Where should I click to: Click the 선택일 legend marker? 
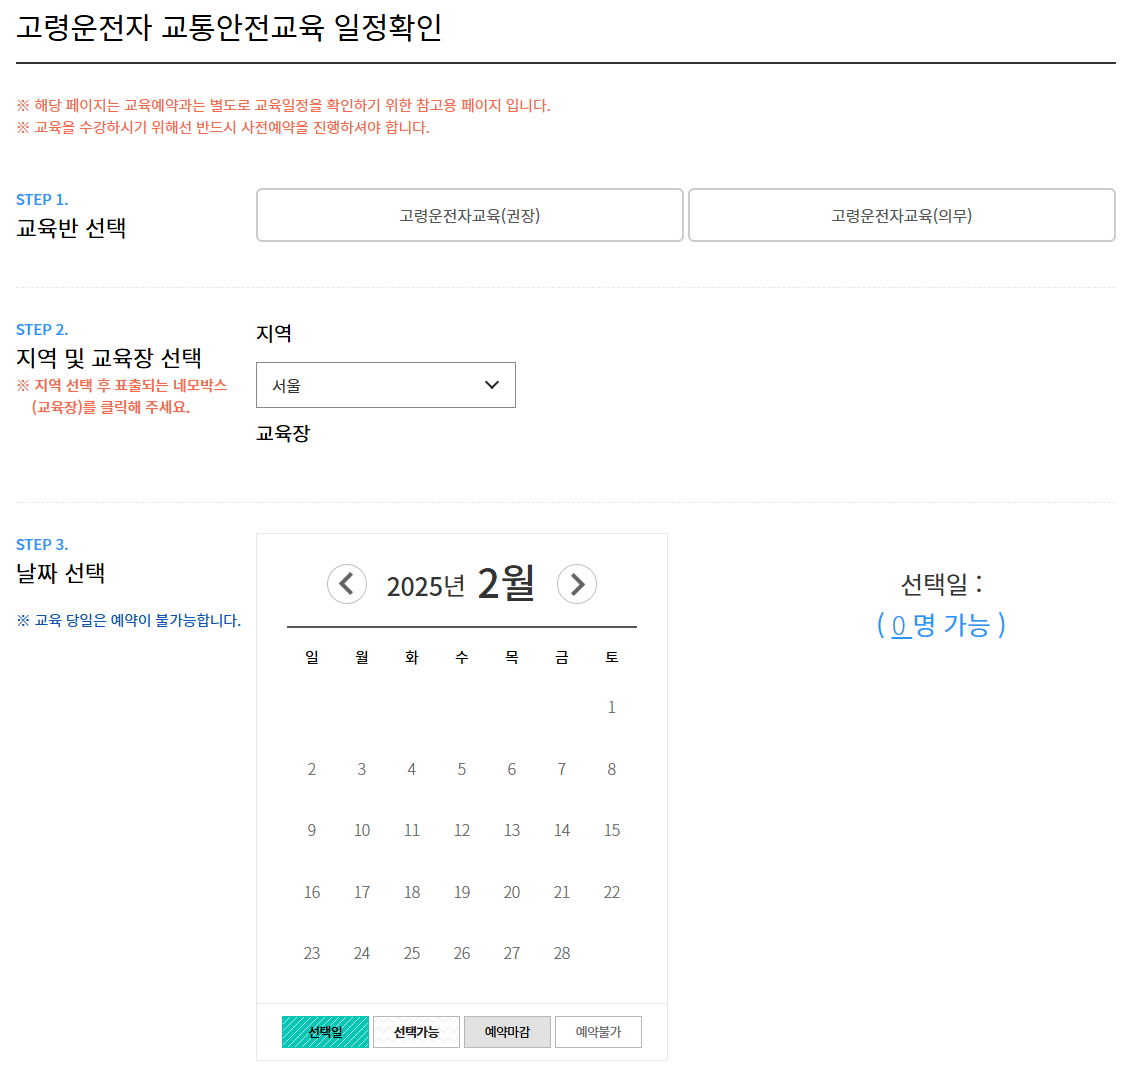click(325, 1031)
